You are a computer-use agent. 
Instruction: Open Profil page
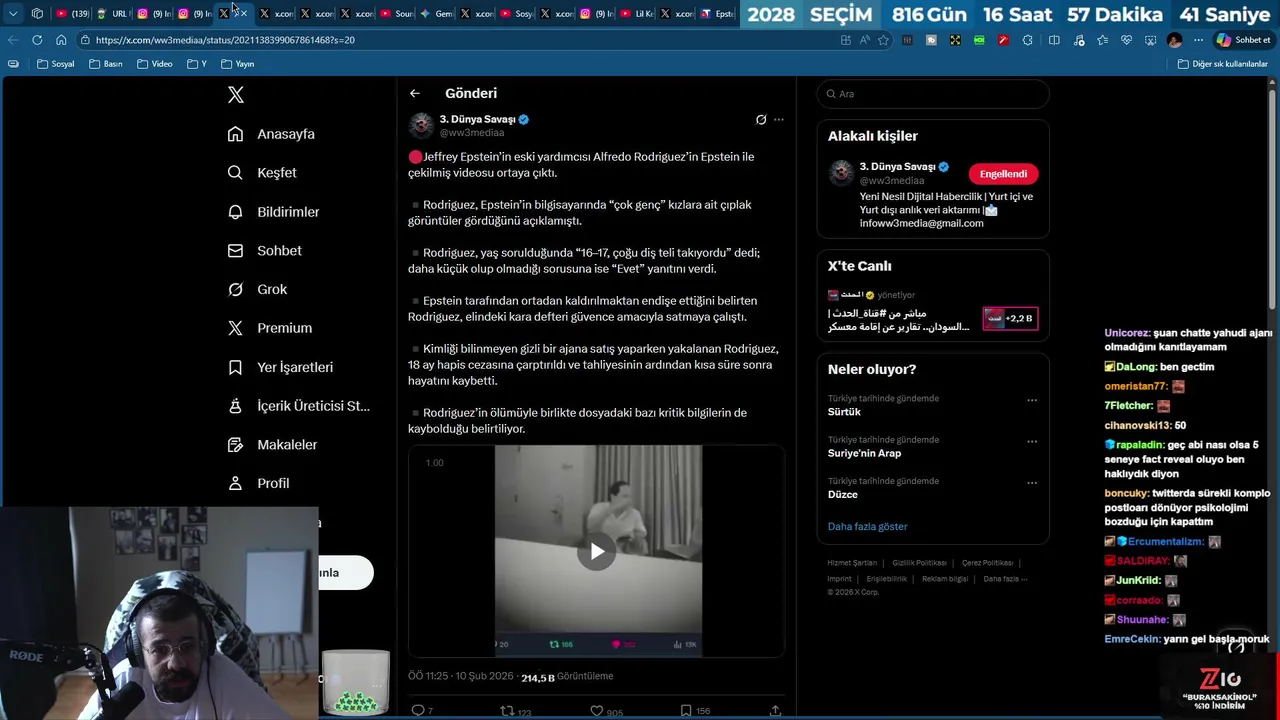pos(258,483)
